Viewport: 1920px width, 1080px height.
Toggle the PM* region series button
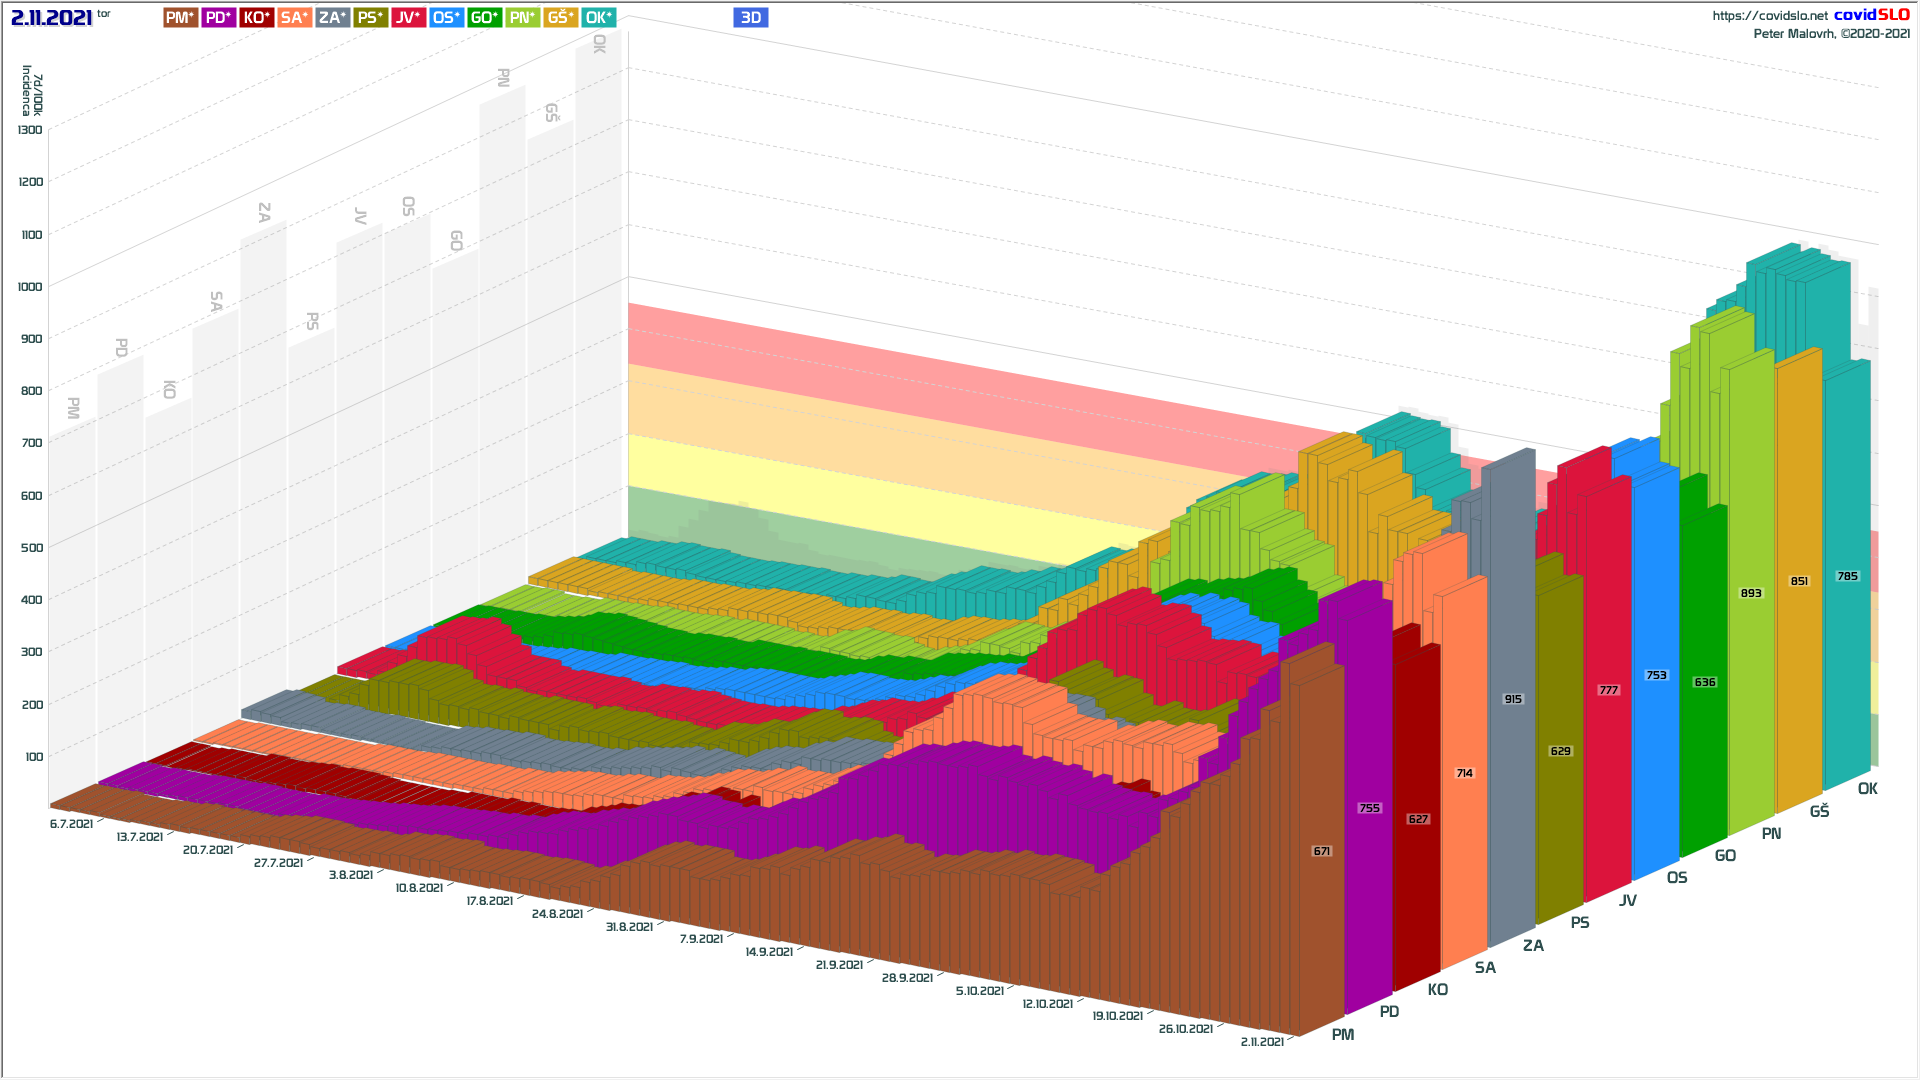[x=180, y=17]
